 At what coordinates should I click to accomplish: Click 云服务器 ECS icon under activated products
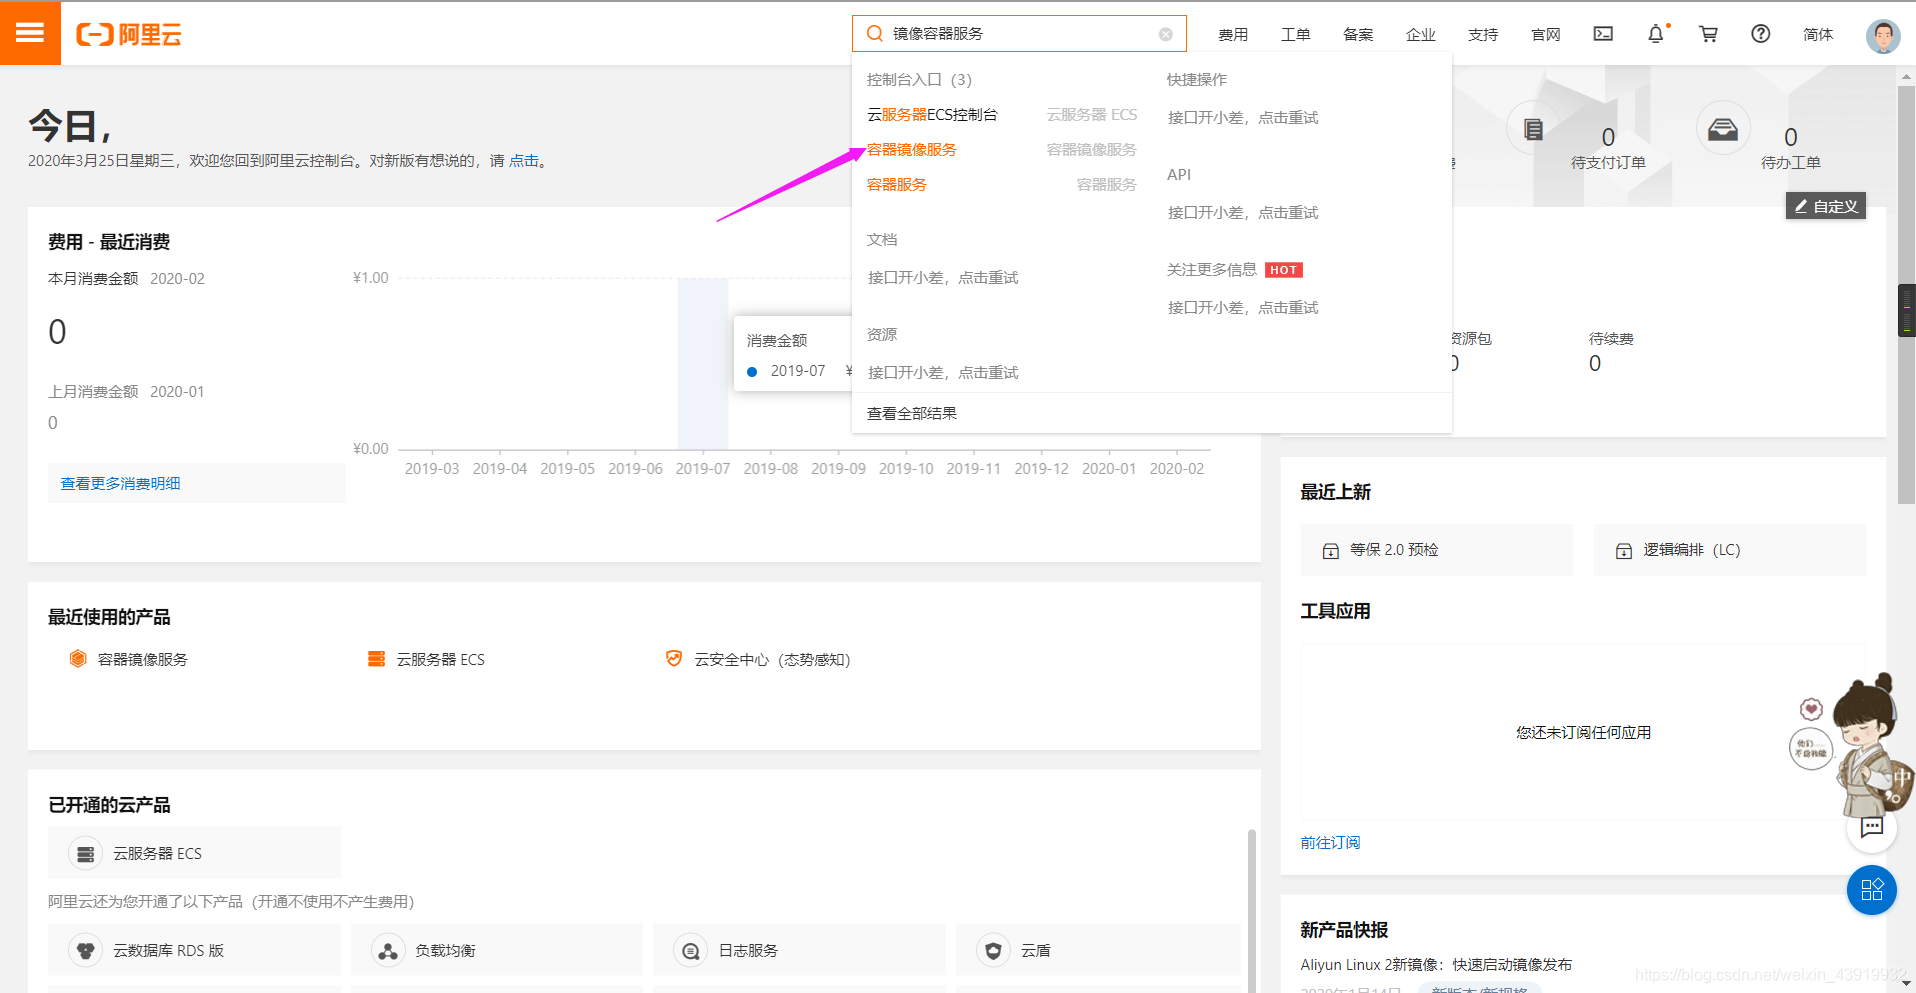[x=86, y=854]
